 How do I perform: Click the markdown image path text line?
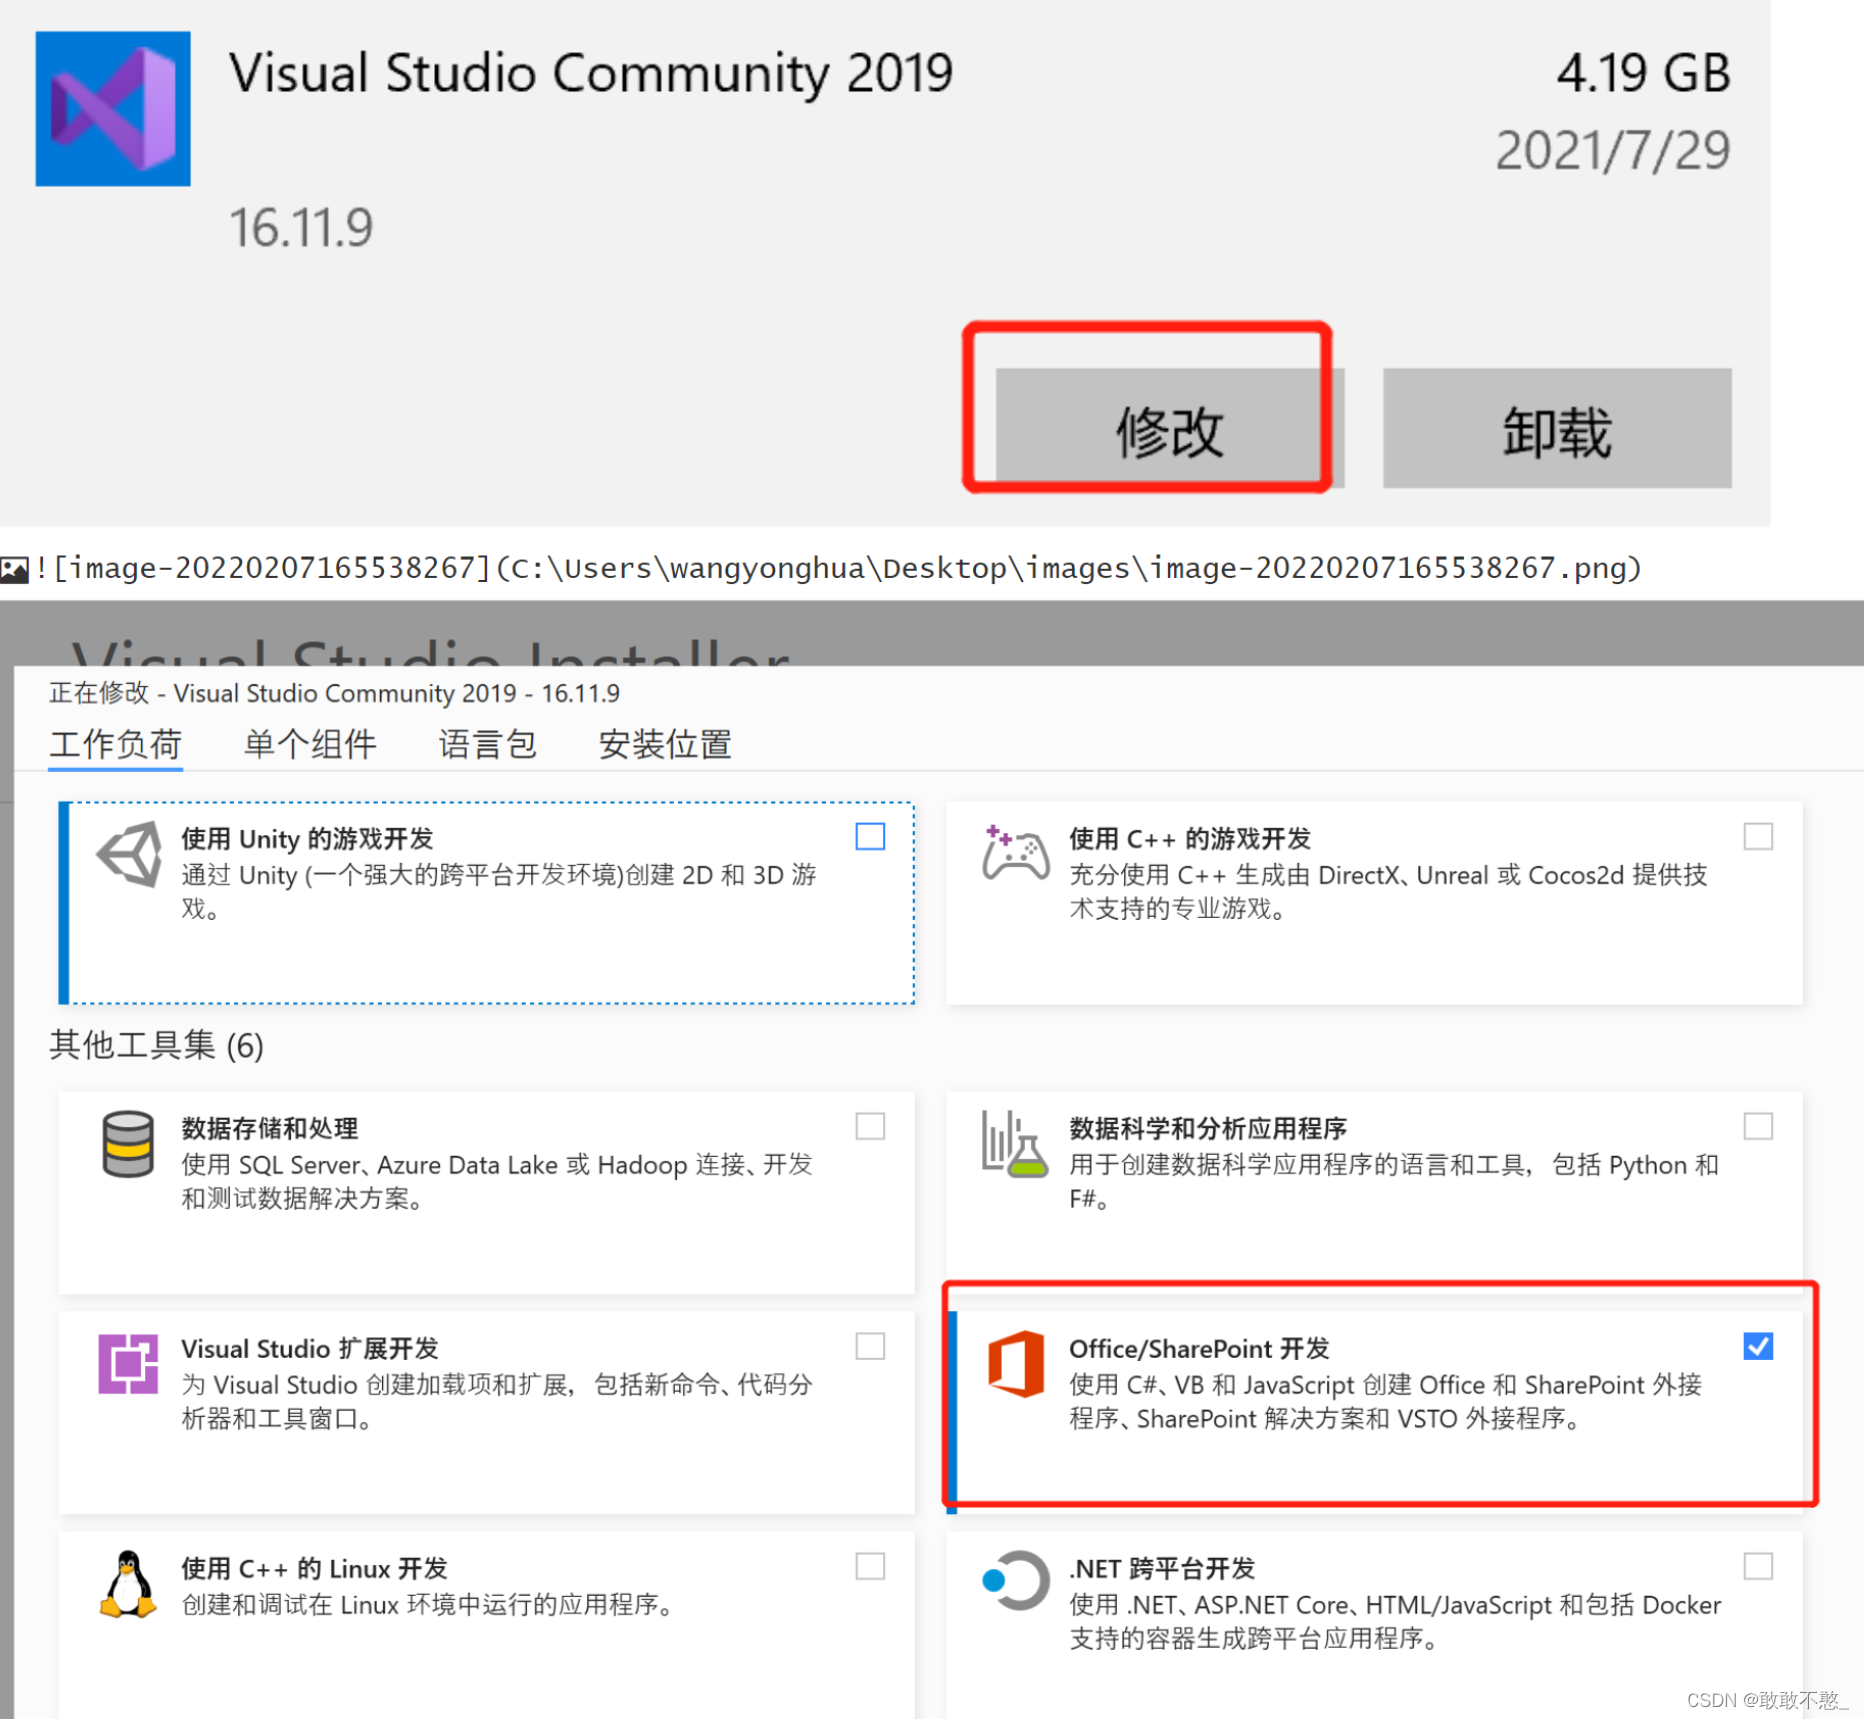[838, 568]
